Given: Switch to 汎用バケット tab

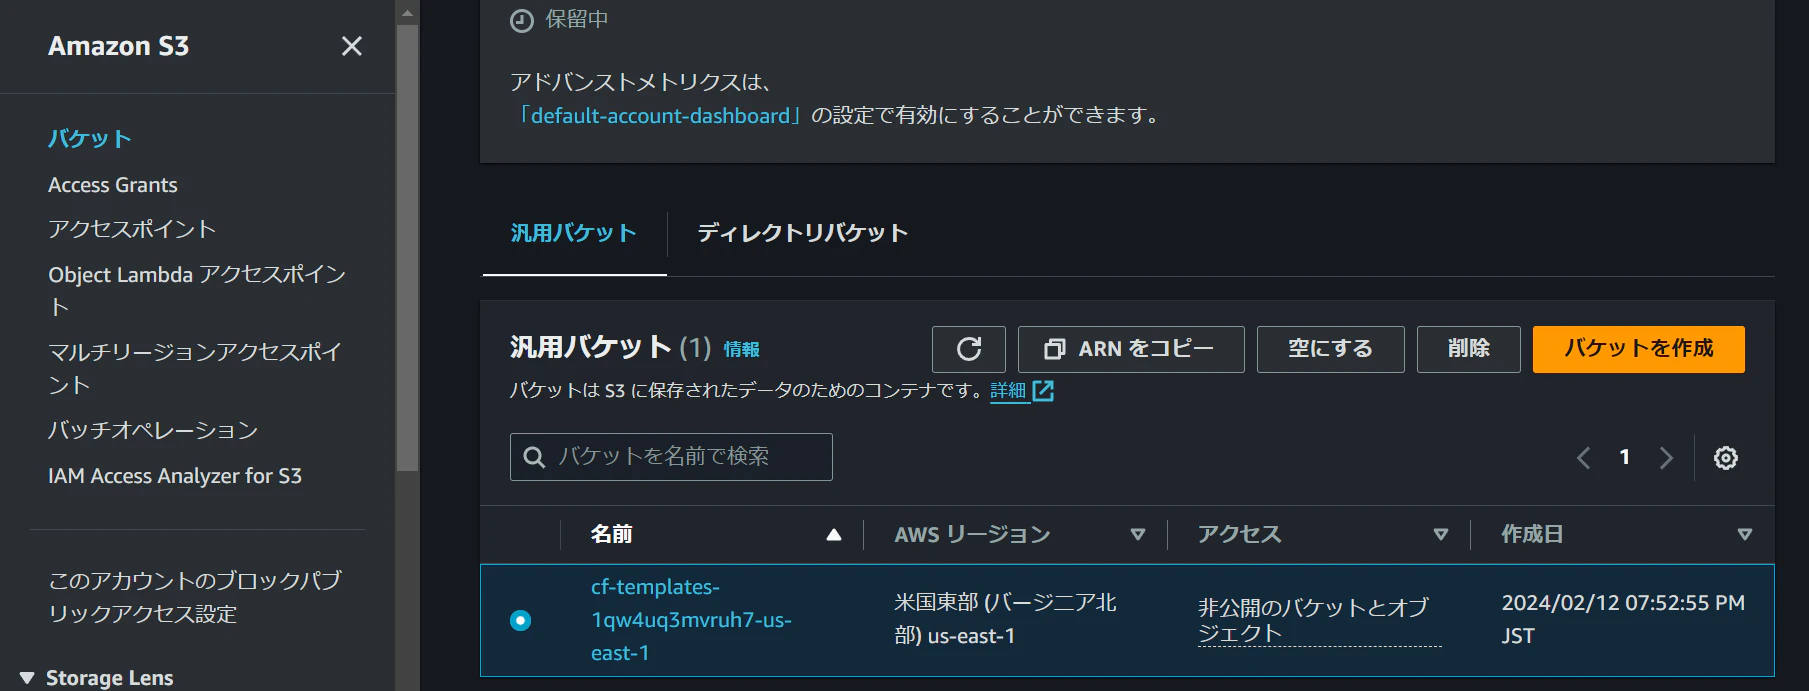Looking at the screenshot, I should click(x=574, y=233).
